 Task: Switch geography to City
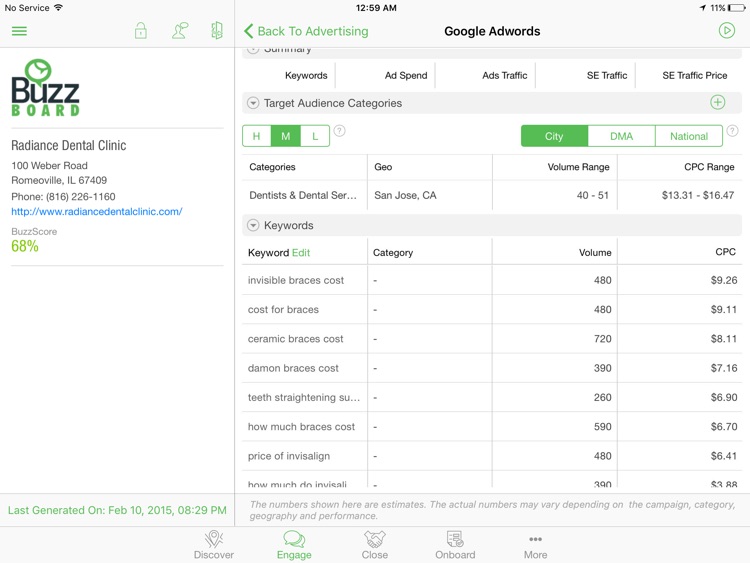coord(554,136)
